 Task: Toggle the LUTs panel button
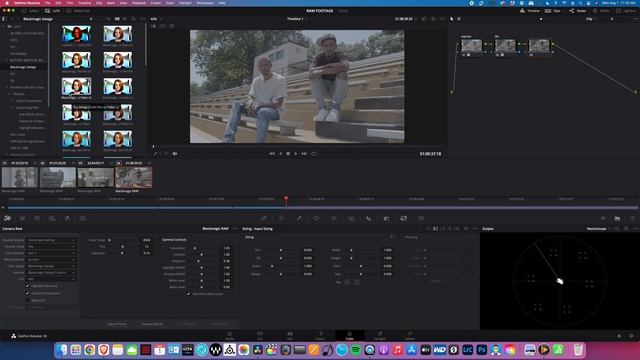53,11
